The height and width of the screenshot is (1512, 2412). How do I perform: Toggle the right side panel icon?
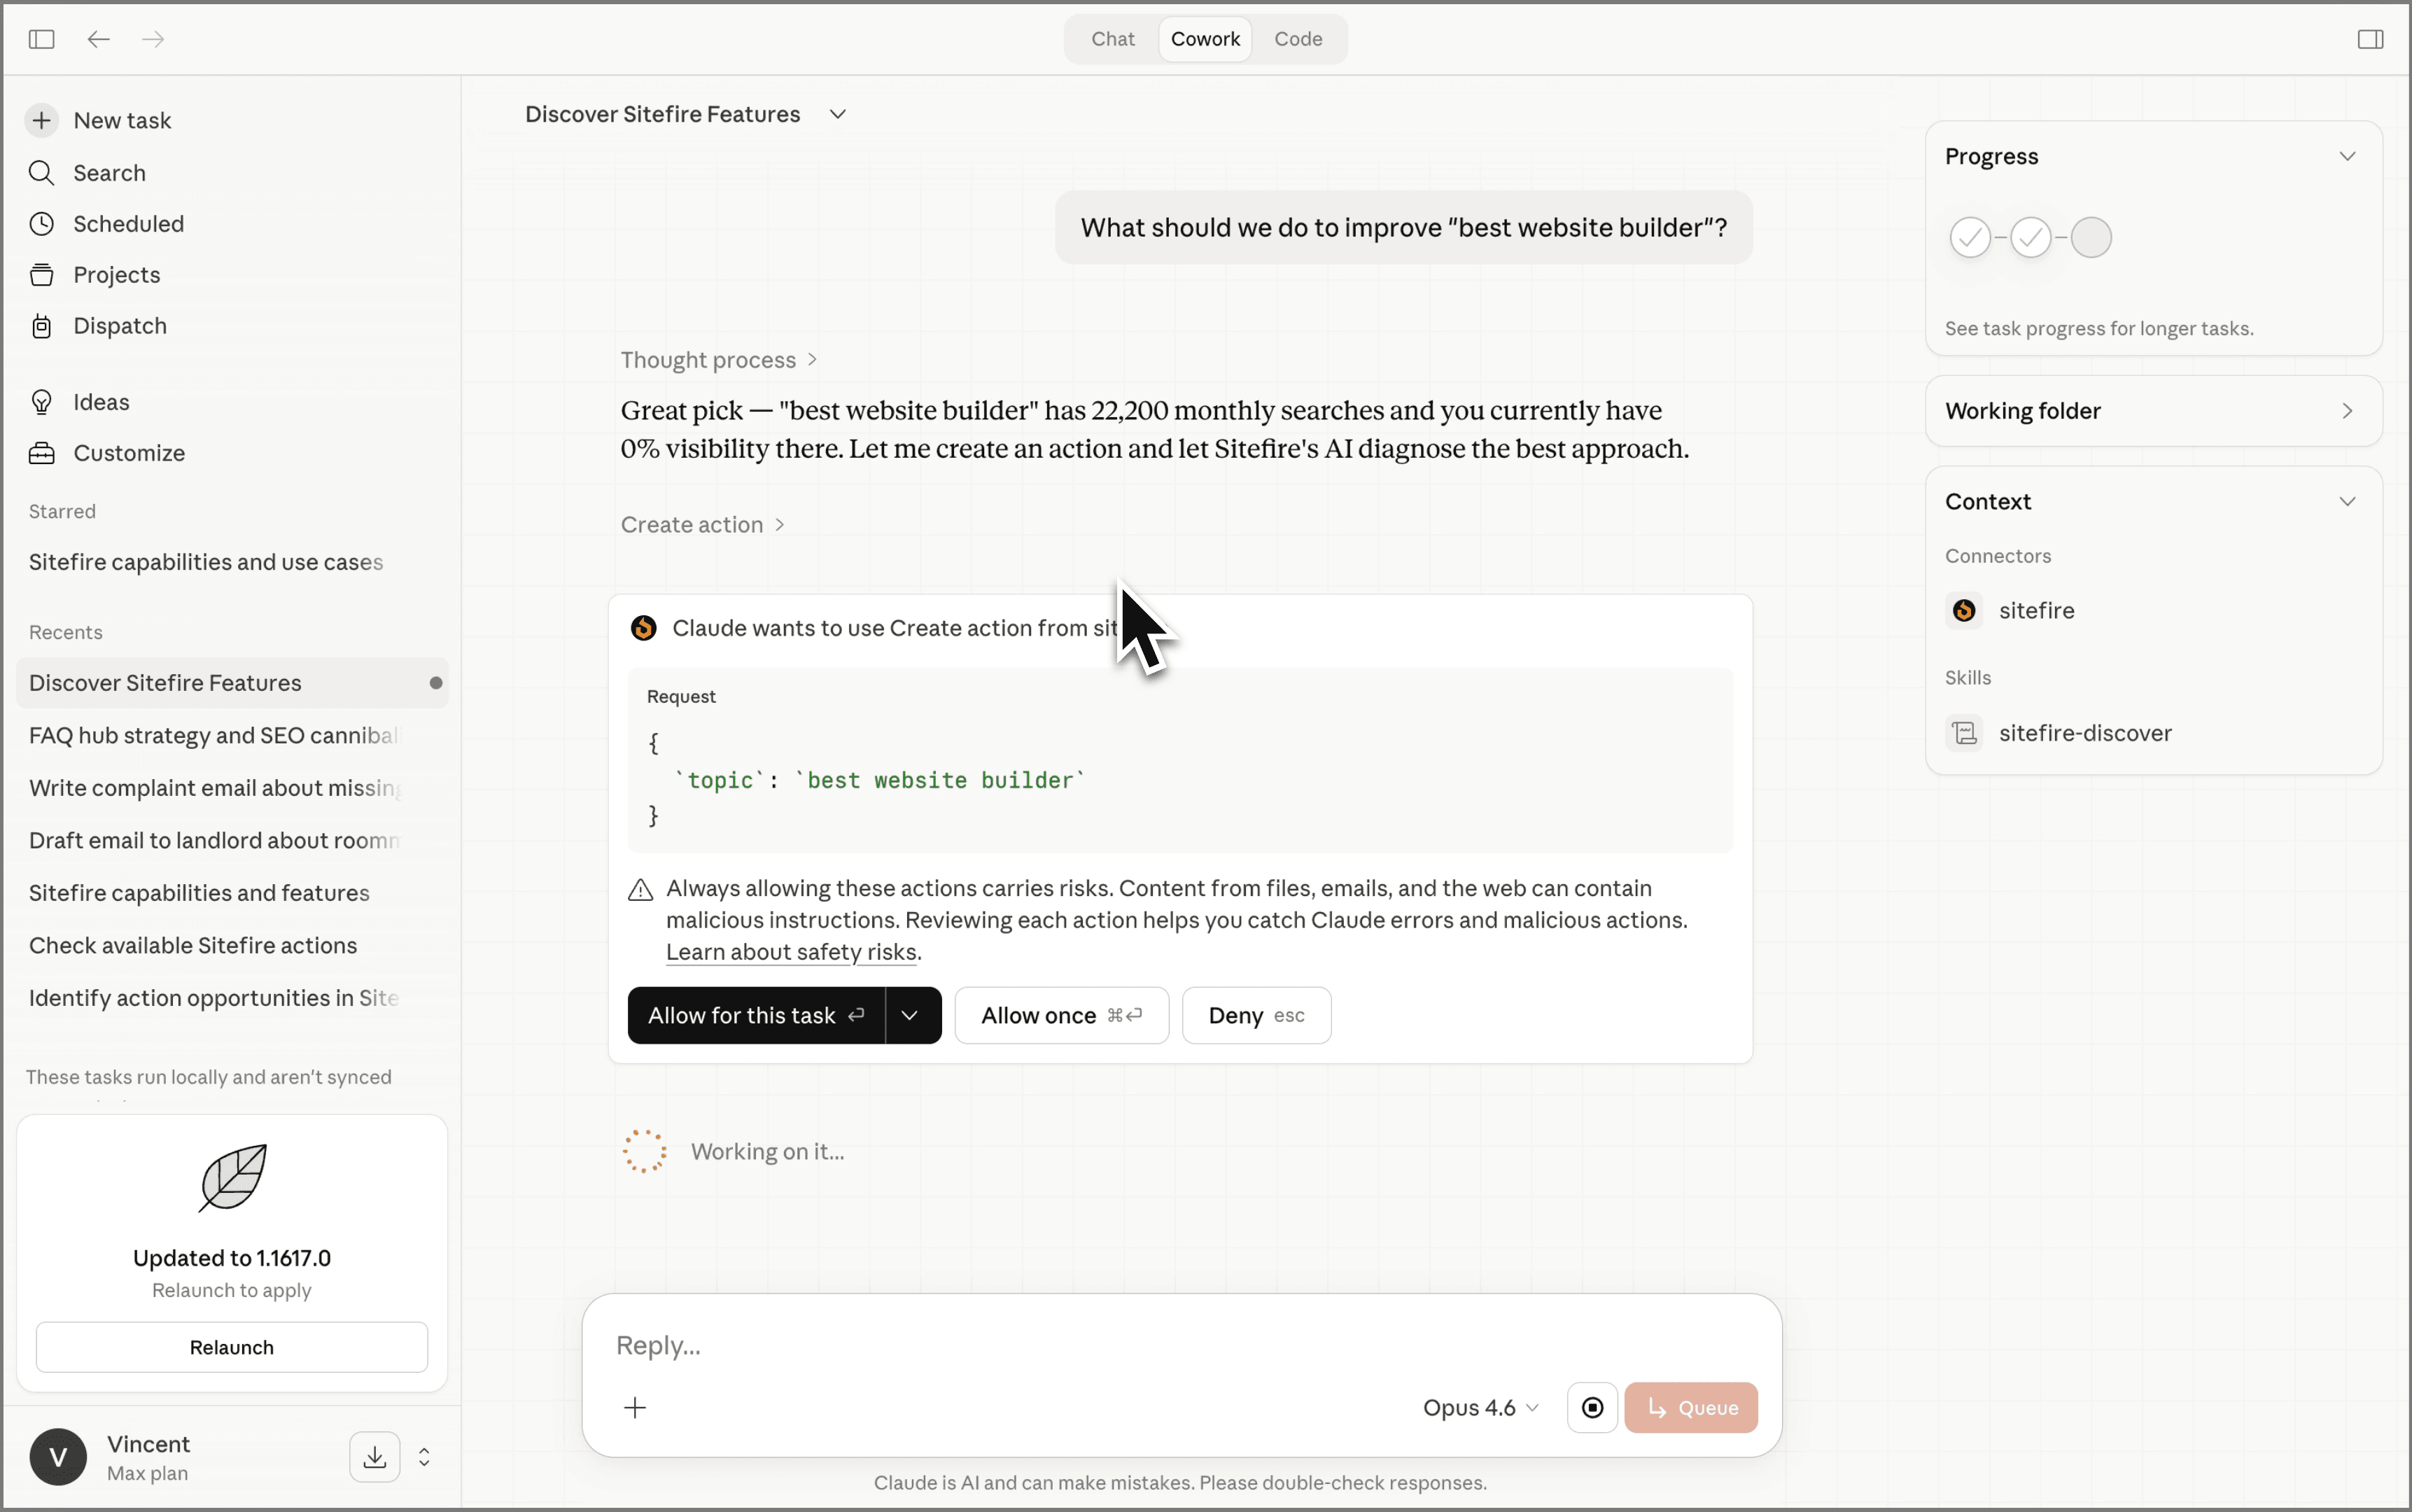[x=2370, y=39]
